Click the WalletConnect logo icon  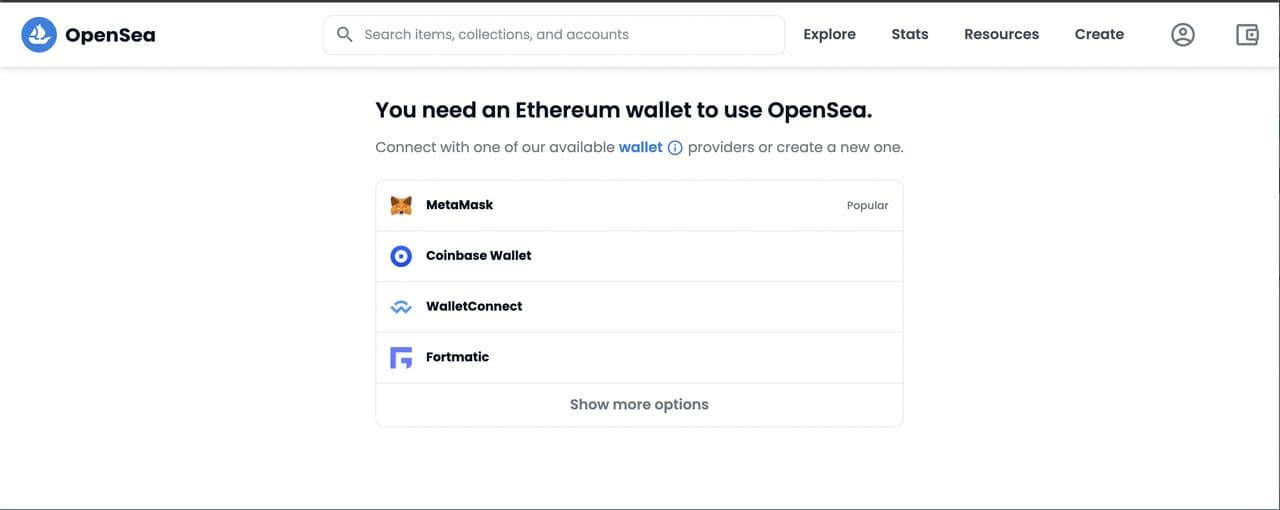coord(401,307)
